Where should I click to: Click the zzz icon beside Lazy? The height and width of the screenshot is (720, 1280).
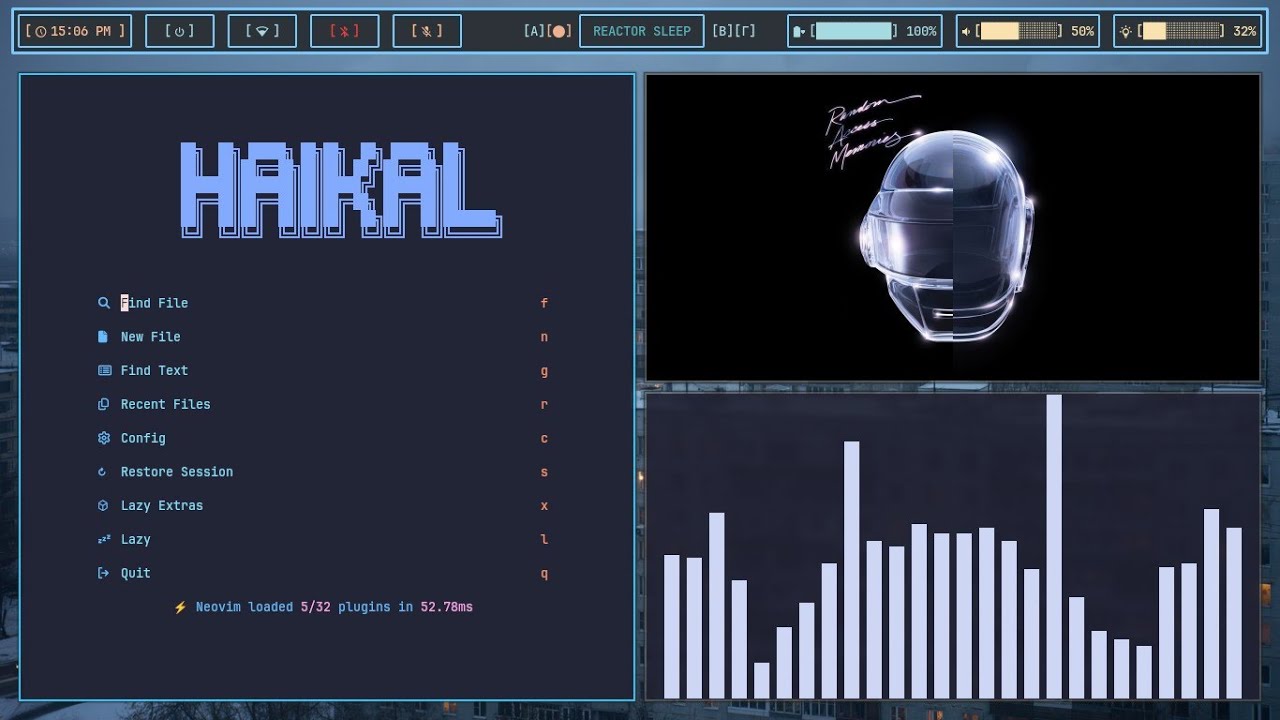104,539
